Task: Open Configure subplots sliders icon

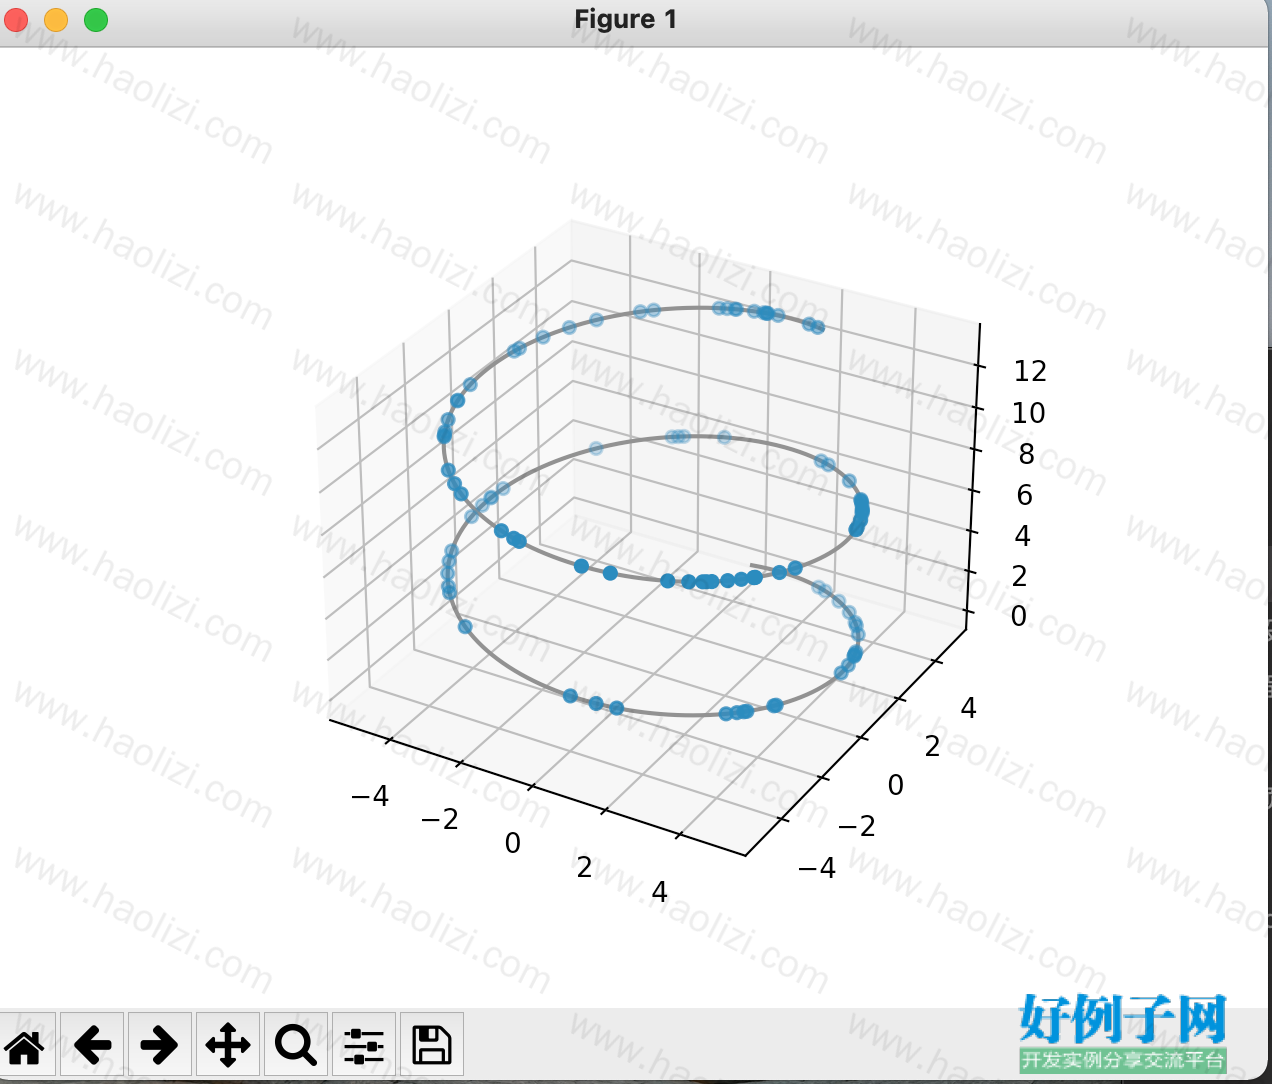Action: tap(364, 1046)
